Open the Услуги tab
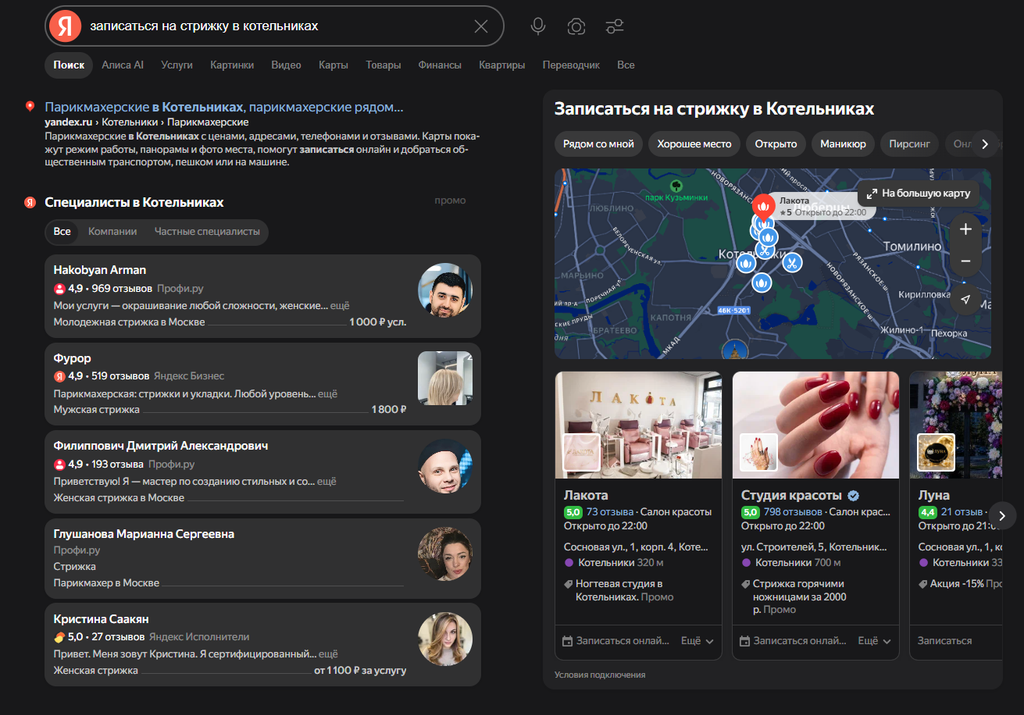Image resolution: width=1024 pixels, height=715 pixels. 176,65
